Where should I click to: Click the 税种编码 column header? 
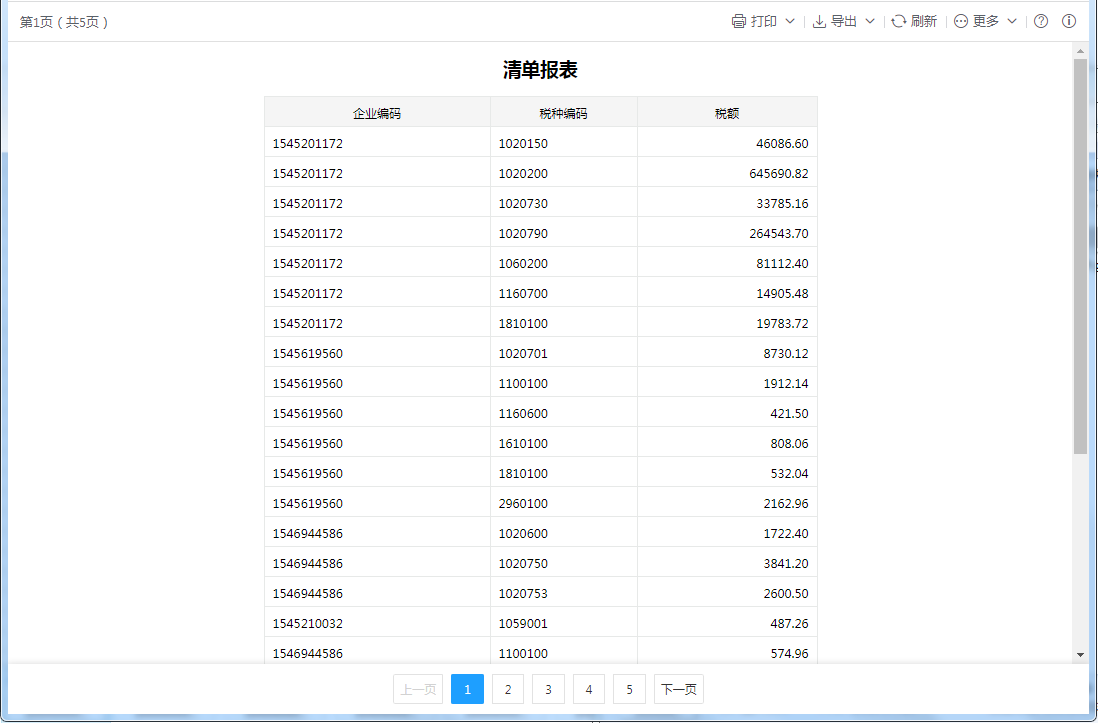point(563,113)
